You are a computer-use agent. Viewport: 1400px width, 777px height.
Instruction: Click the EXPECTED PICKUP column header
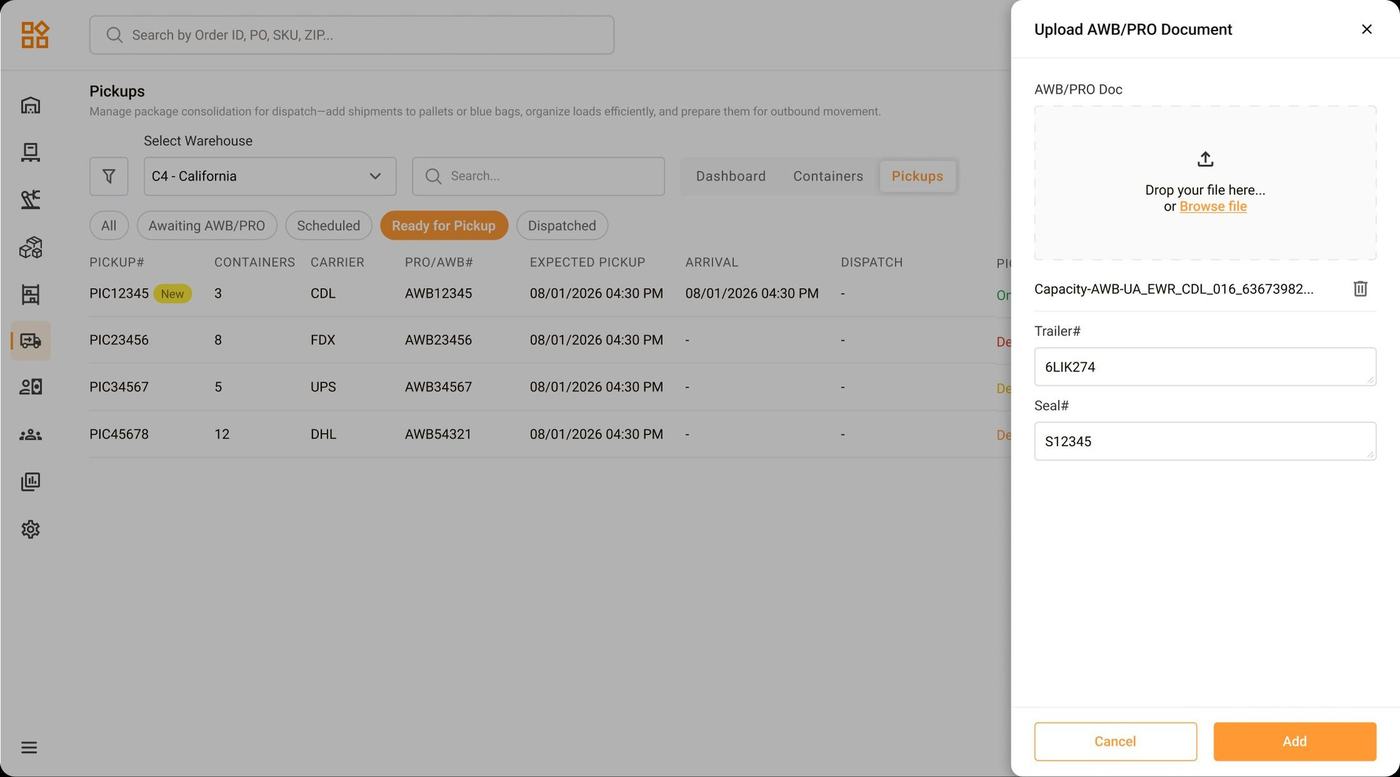(588, 262)
